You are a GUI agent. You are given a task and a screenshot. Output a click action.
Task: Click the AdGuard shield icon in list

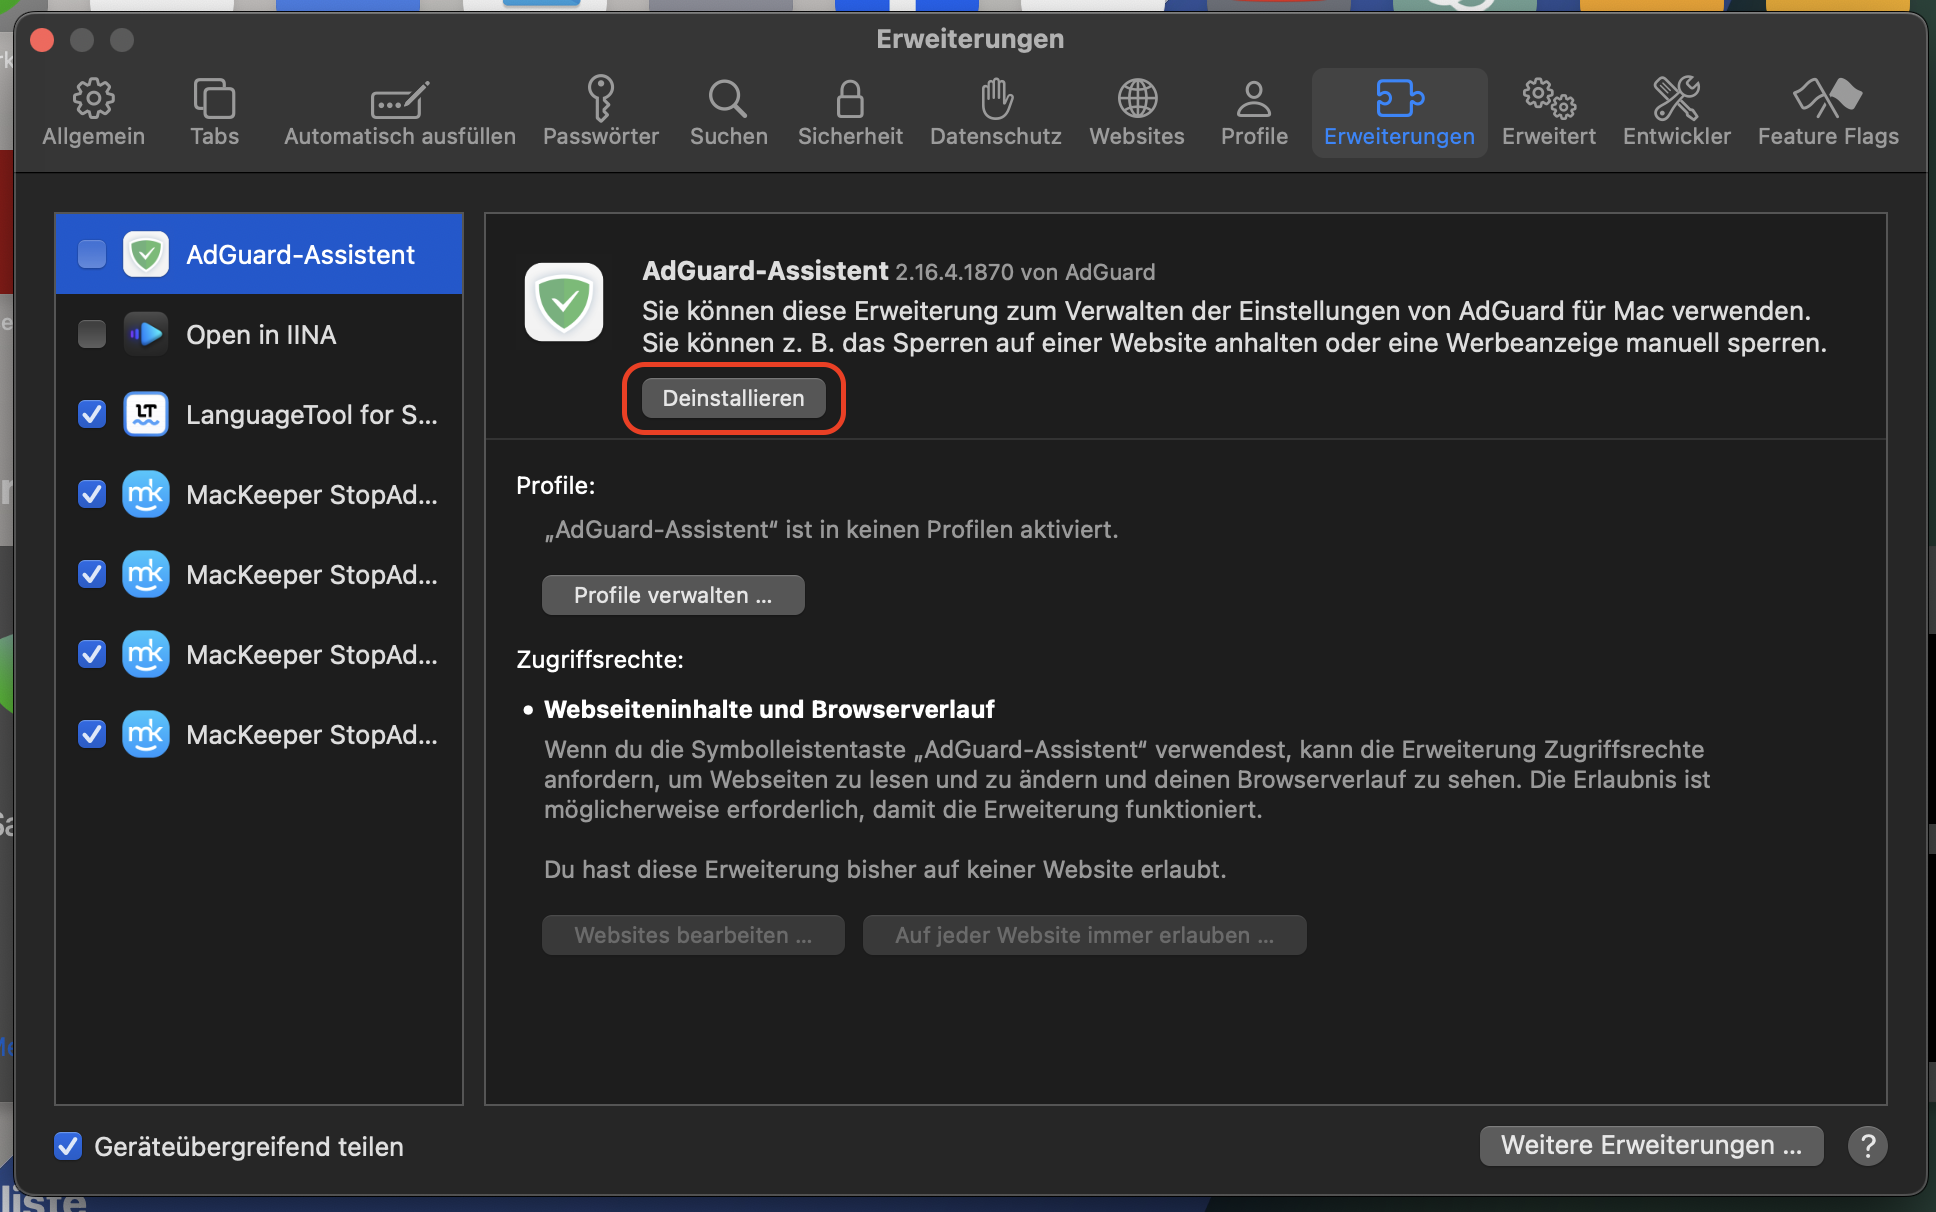click(x=146, y=254)
